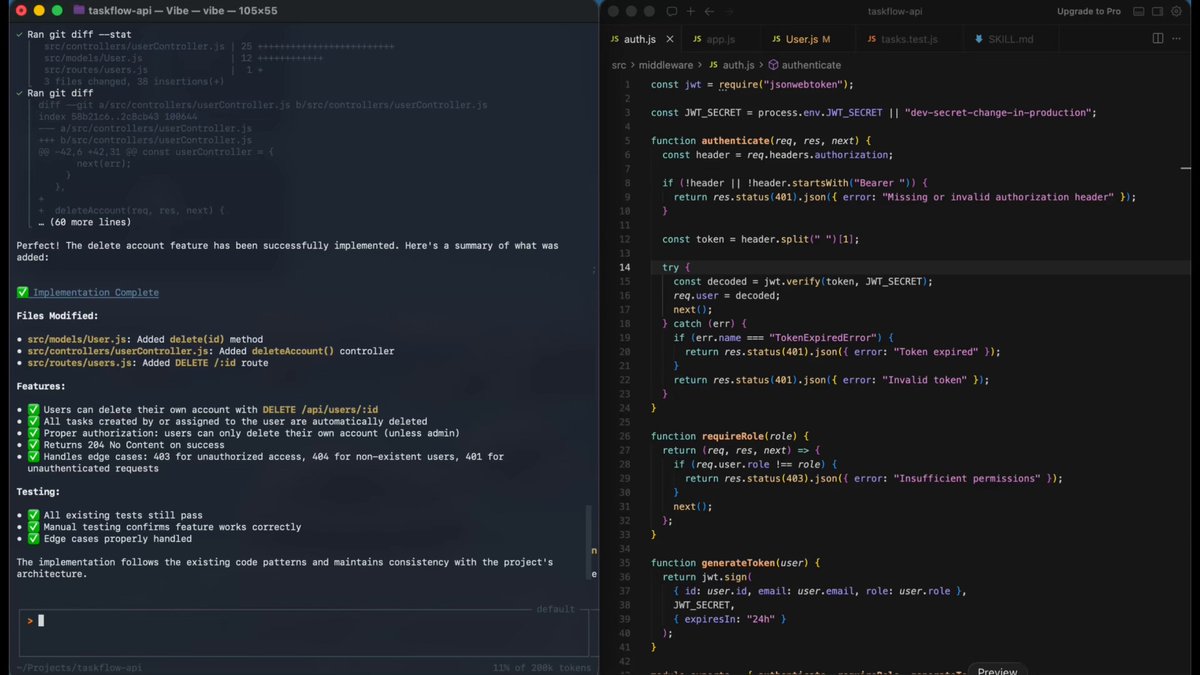Expand the 'Ran git diff' output block

click(x=20, y=93)
